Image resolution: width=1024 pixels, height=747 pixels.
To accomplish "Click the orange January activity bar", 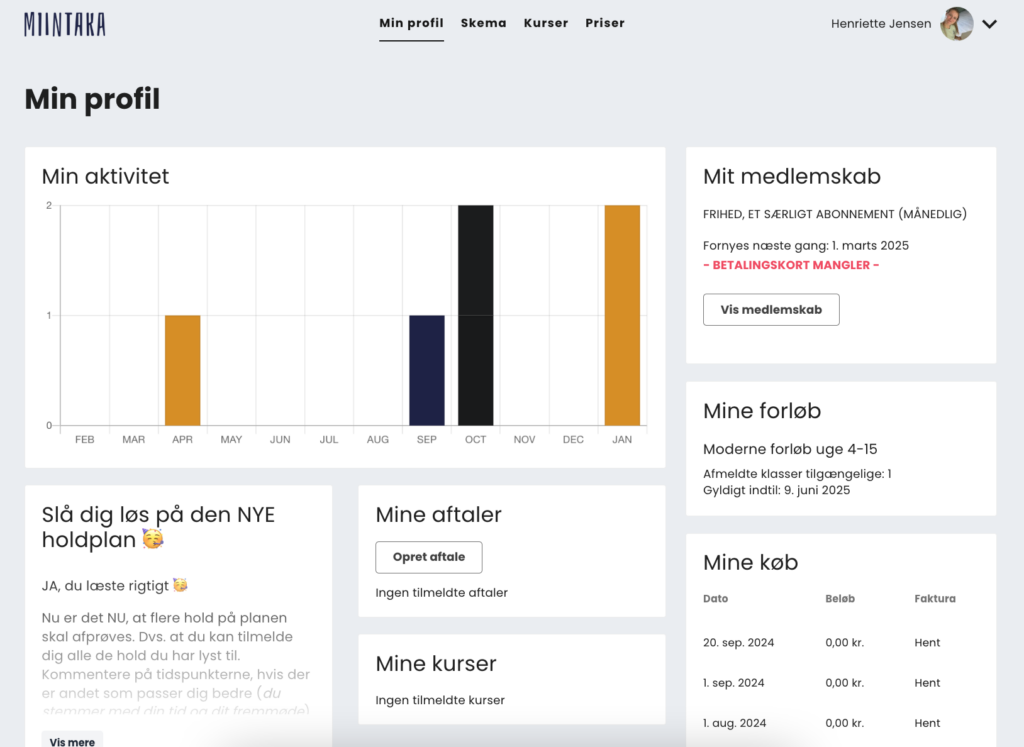I will [622, 315].
